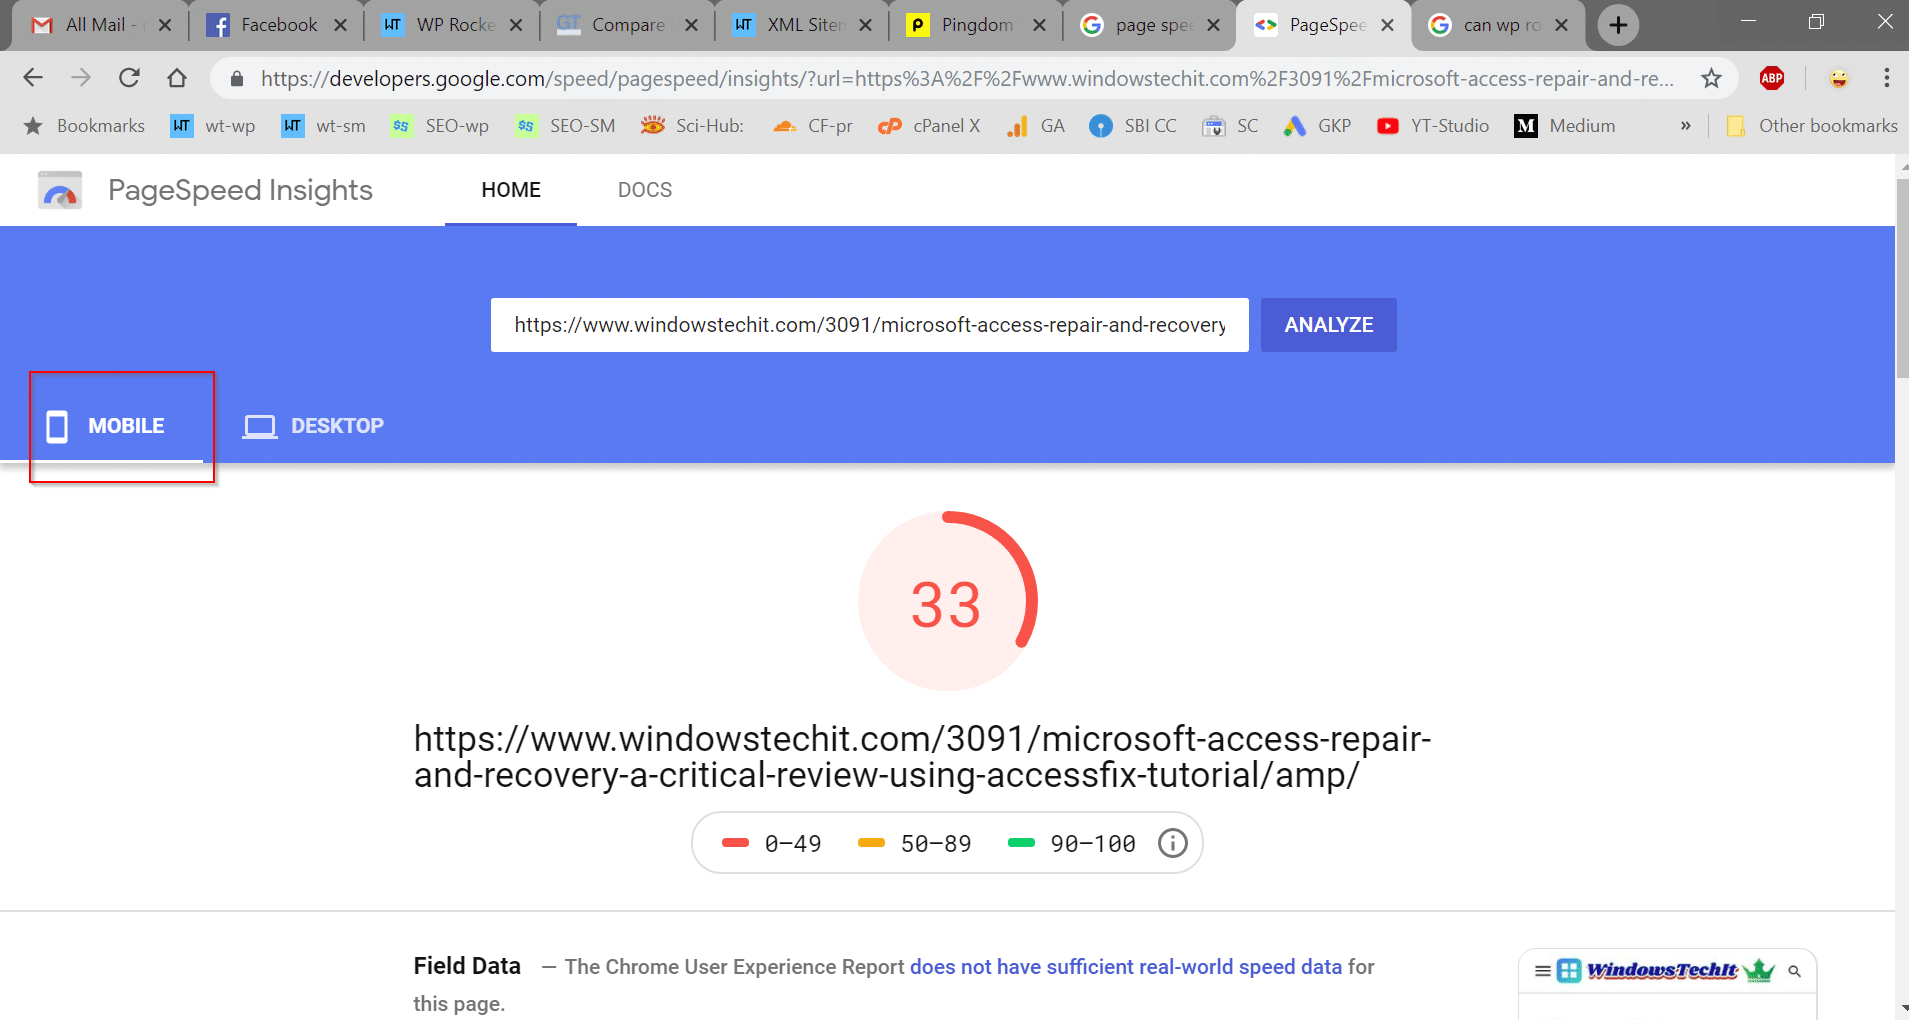Open the SBI CC bookmark
Viewport: 1909px width, 1020px height.
(1133, 126)
